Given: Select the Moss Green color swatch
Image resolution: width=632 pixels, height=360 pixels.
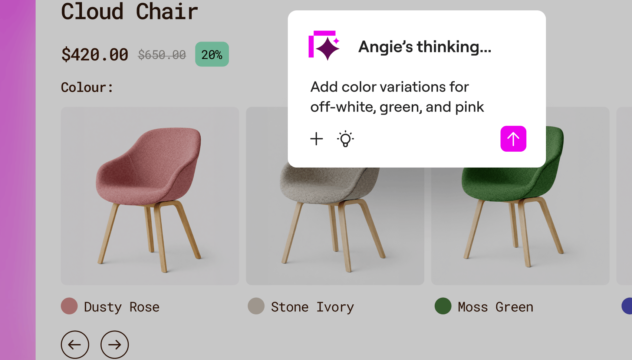Looking at the screenshot, I should click(443, 306).
